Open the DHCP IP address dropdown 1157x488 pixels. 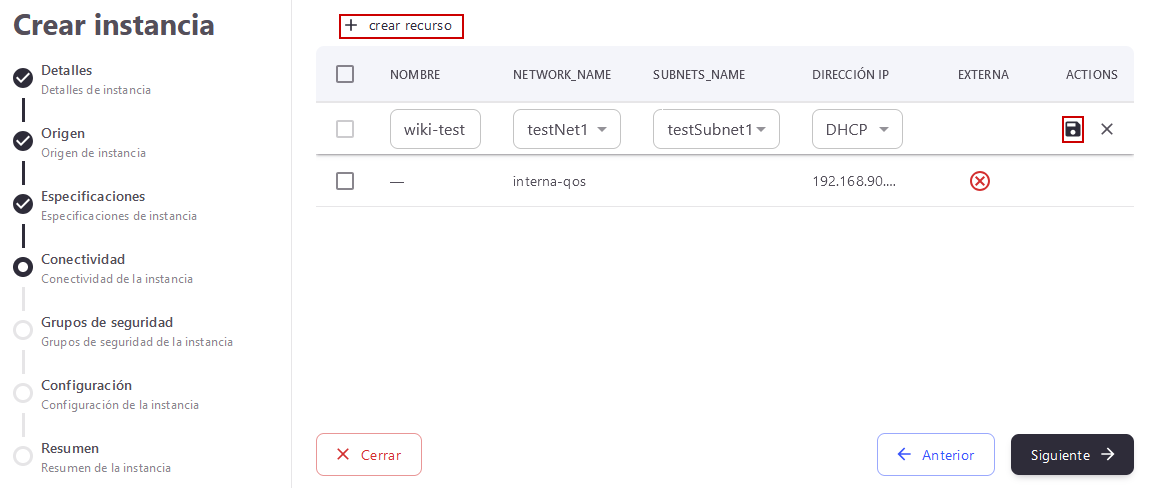[x=857, y=129]
